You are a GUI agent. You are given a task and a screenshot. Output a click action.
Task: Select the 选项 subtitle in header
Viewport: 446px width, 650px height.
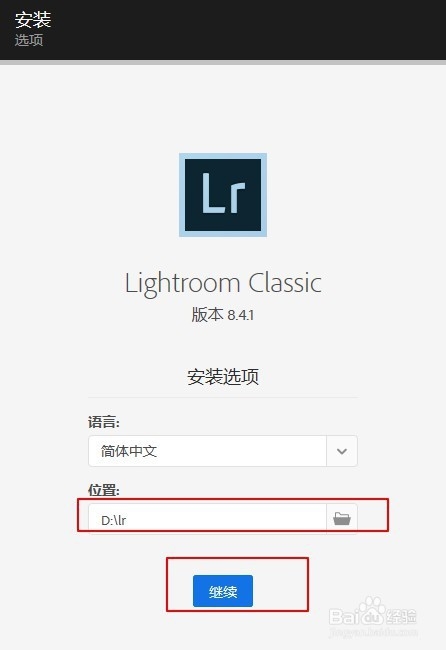pos(29,40)
